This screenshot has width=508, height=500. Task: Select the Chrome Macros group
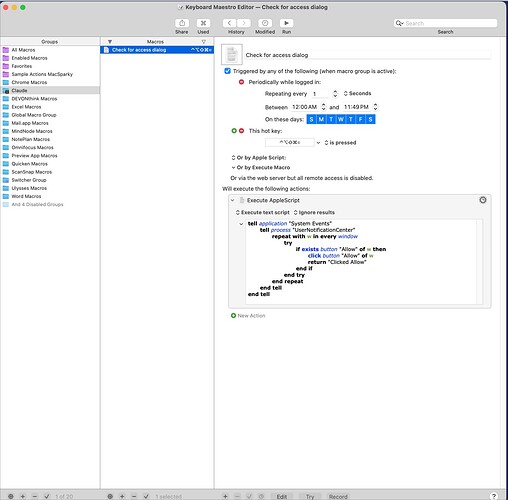click(x=29, y=82)
